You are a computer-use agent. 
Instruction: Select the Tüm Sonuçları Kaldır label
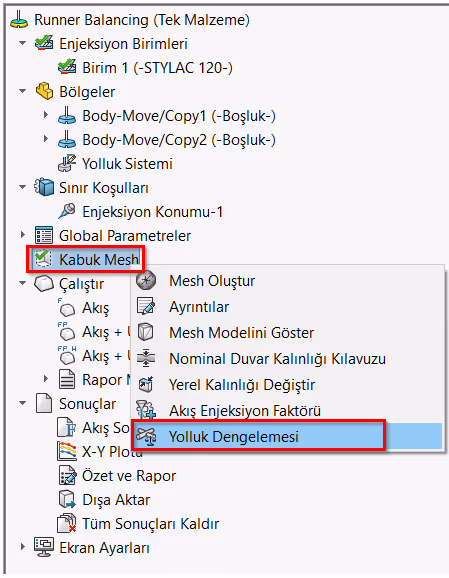(150, 524)
